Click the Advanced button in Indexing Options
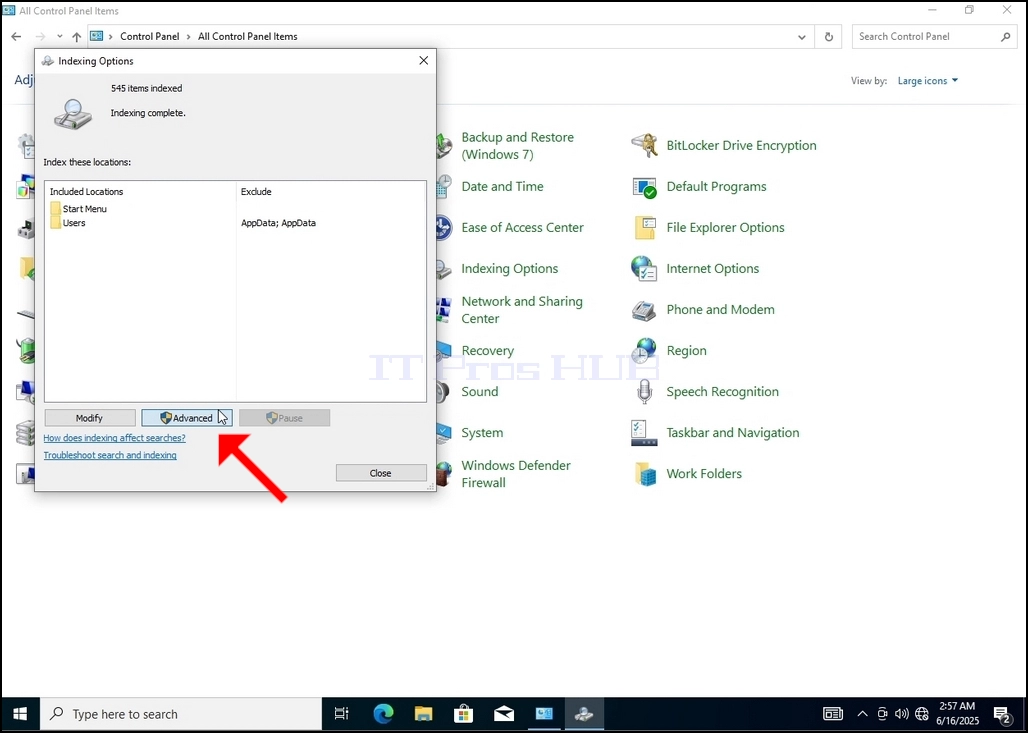The height and width of the screenshot is (733, 1028). pyautogui.click(x=187, y=418)
